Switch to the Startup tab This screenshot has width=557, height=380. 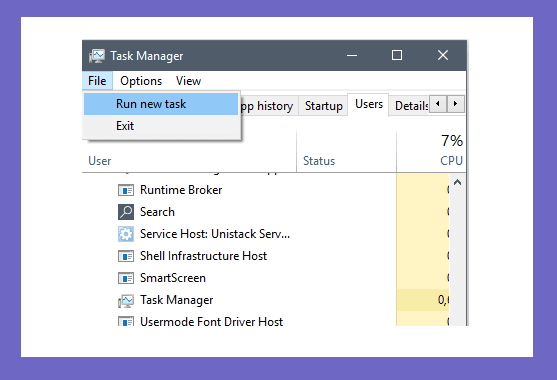(324, 106)
